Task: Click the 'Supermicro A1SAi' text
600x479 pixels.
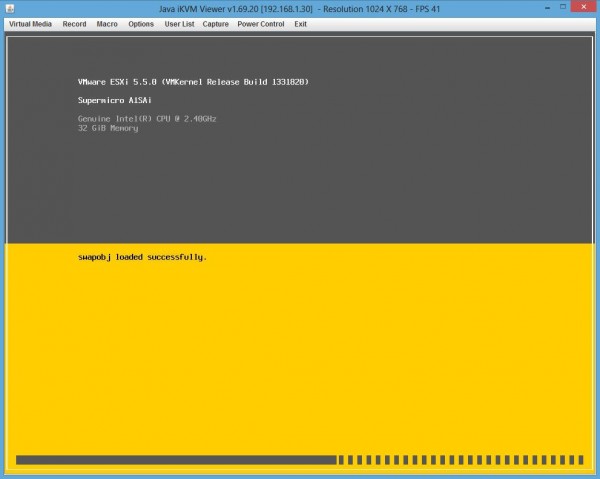Action: 115,100
